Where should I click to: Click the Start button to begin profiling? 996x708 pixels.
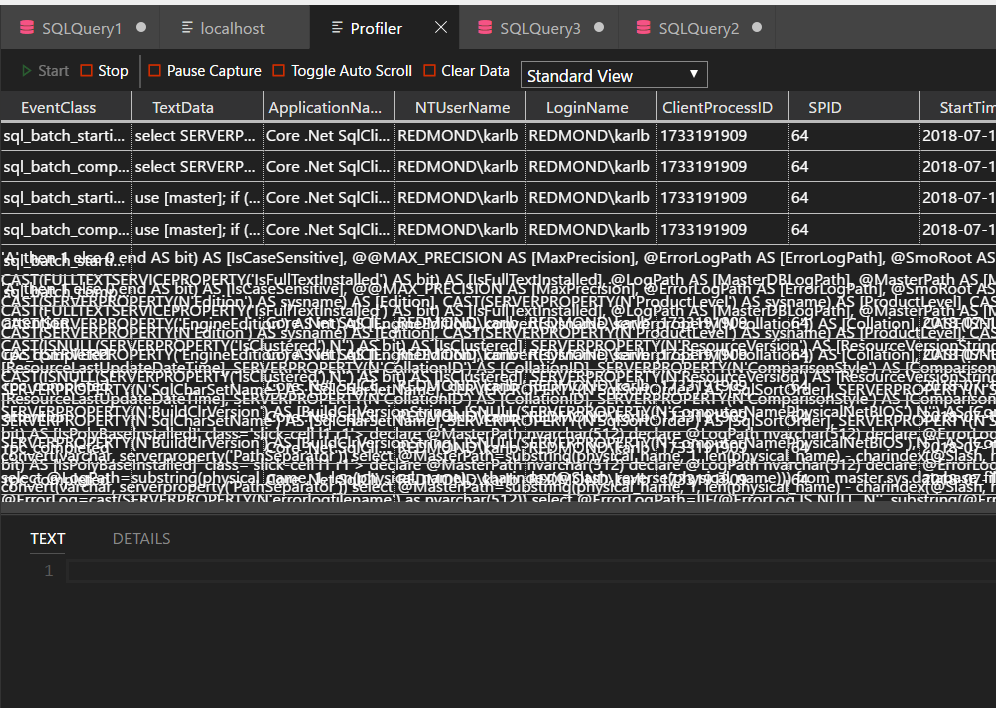(44, 71)
